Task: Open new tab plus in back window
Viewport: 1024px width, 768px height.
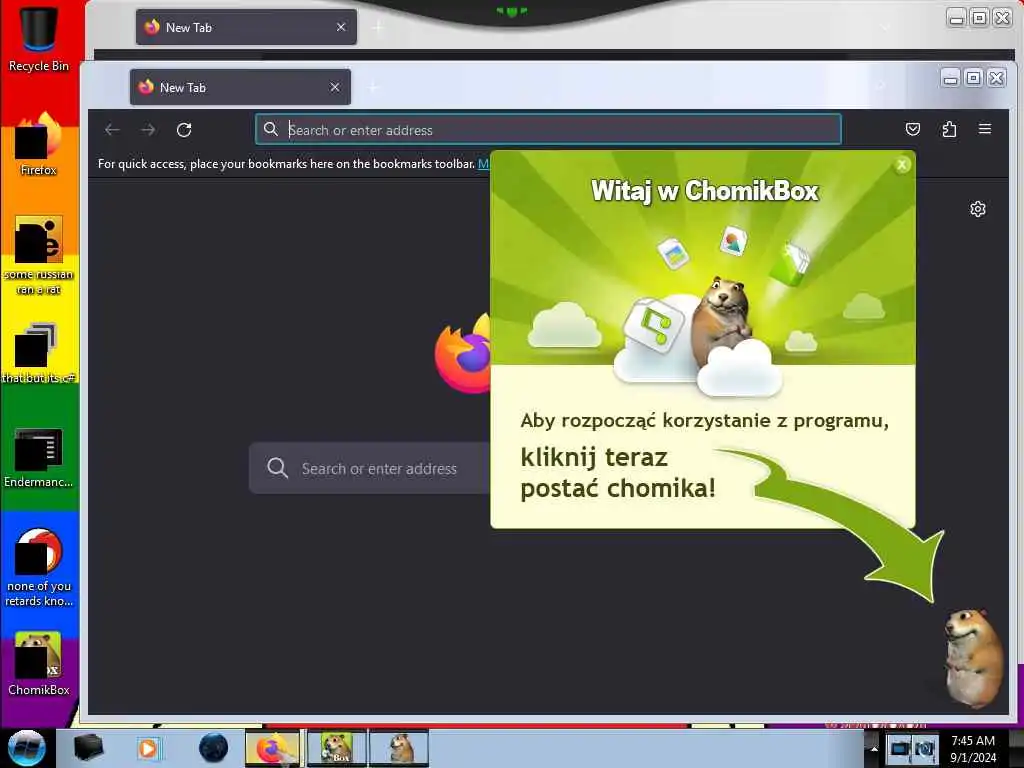Action: 378,27
